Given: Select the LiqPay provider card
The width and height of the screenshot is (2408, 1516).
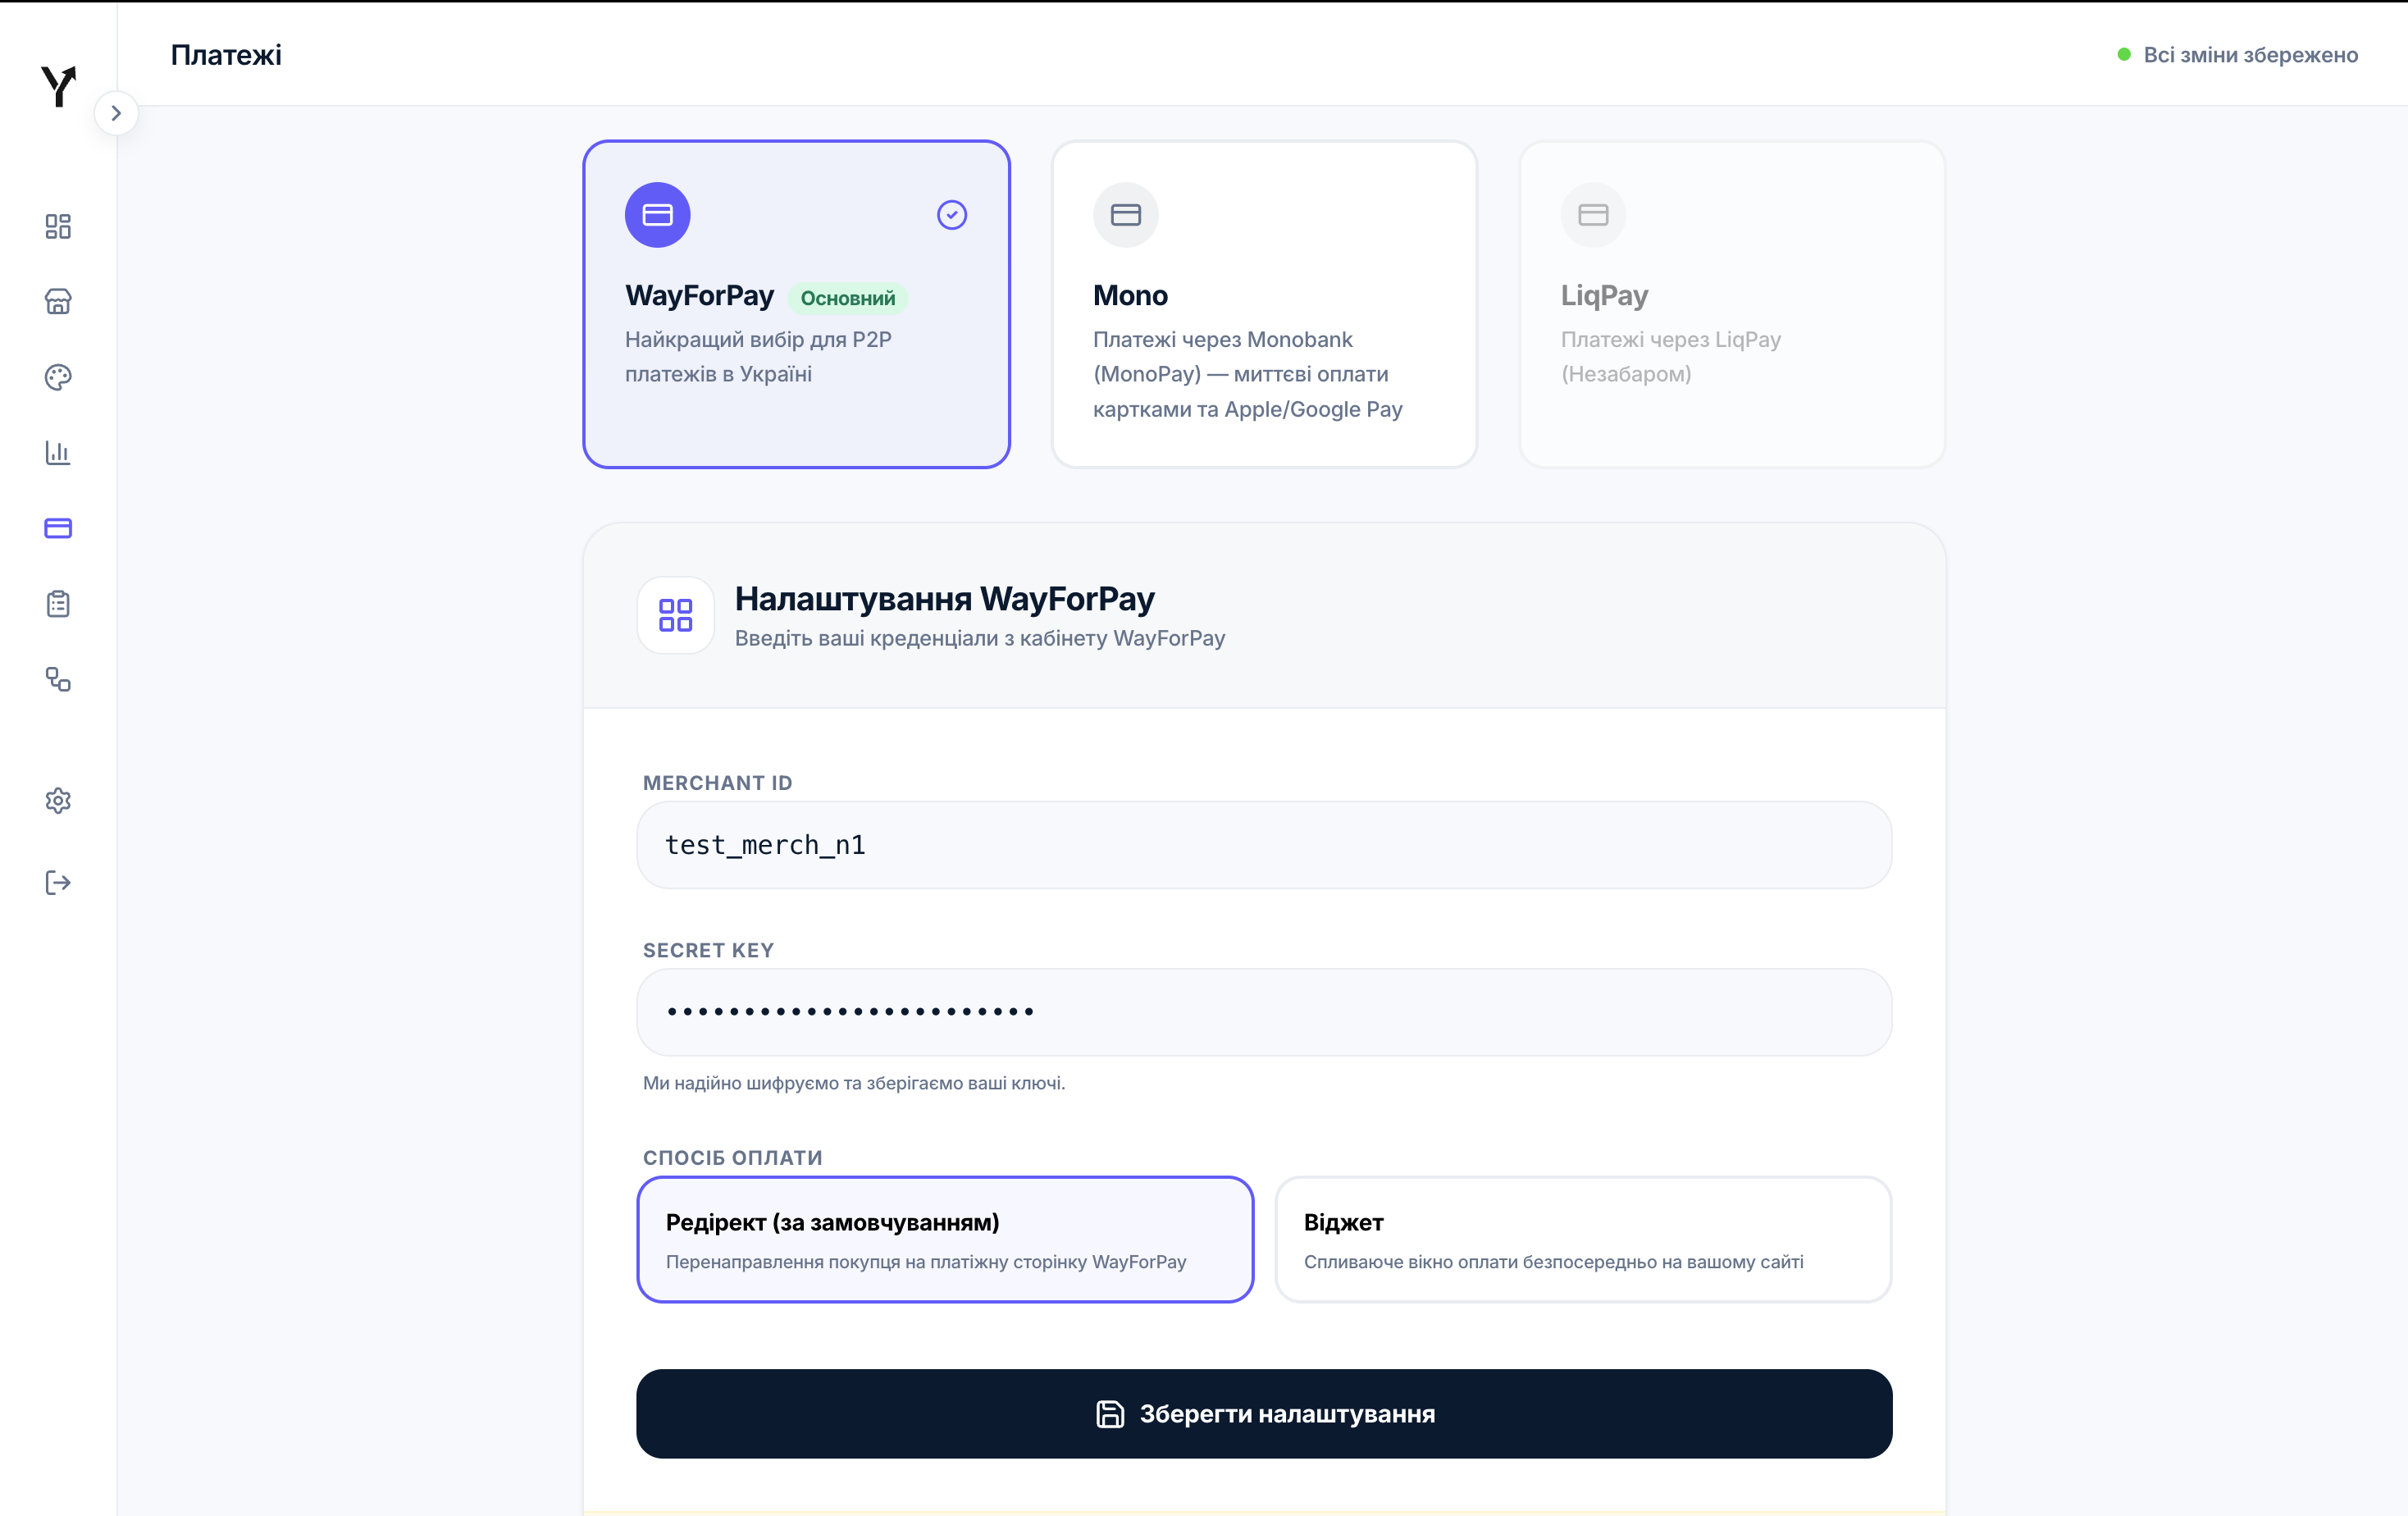Looking at the screenshot, I should point(1732,304).
